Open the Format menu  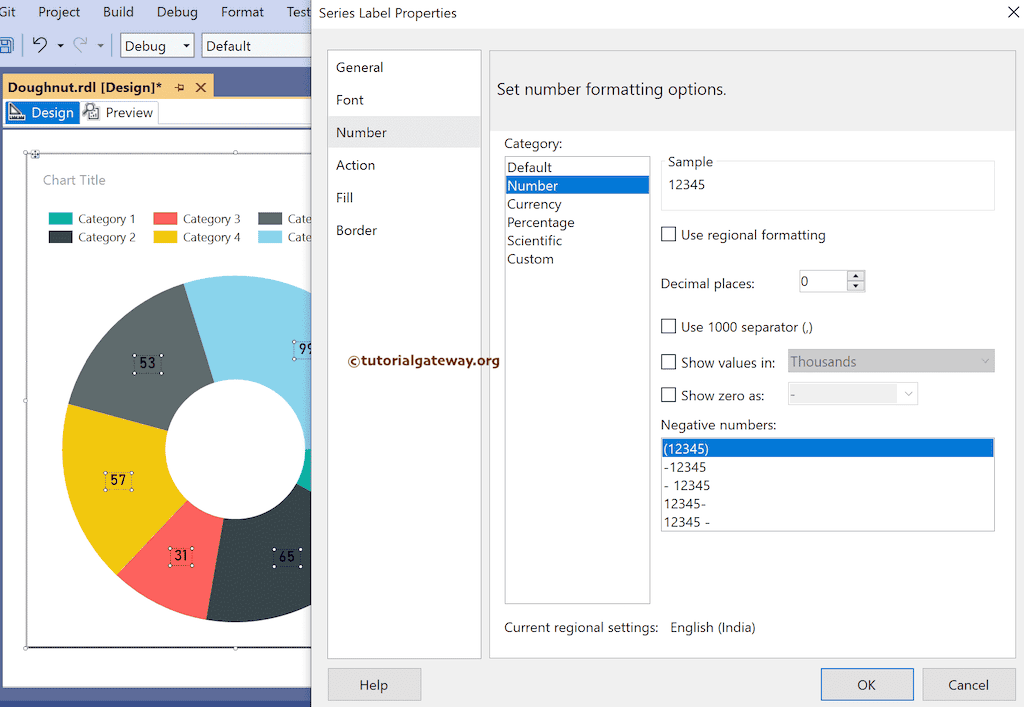click(242, 12)
